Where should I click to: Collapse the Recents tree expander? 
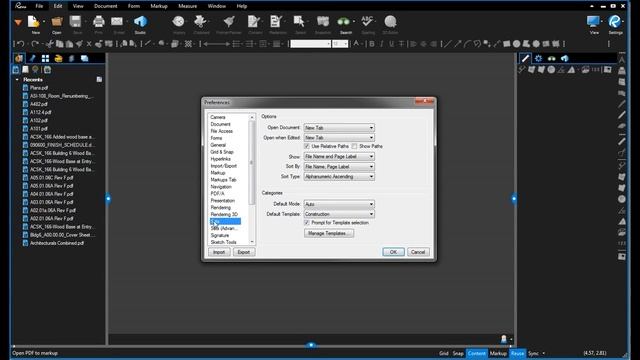click(x=17, y=80)
